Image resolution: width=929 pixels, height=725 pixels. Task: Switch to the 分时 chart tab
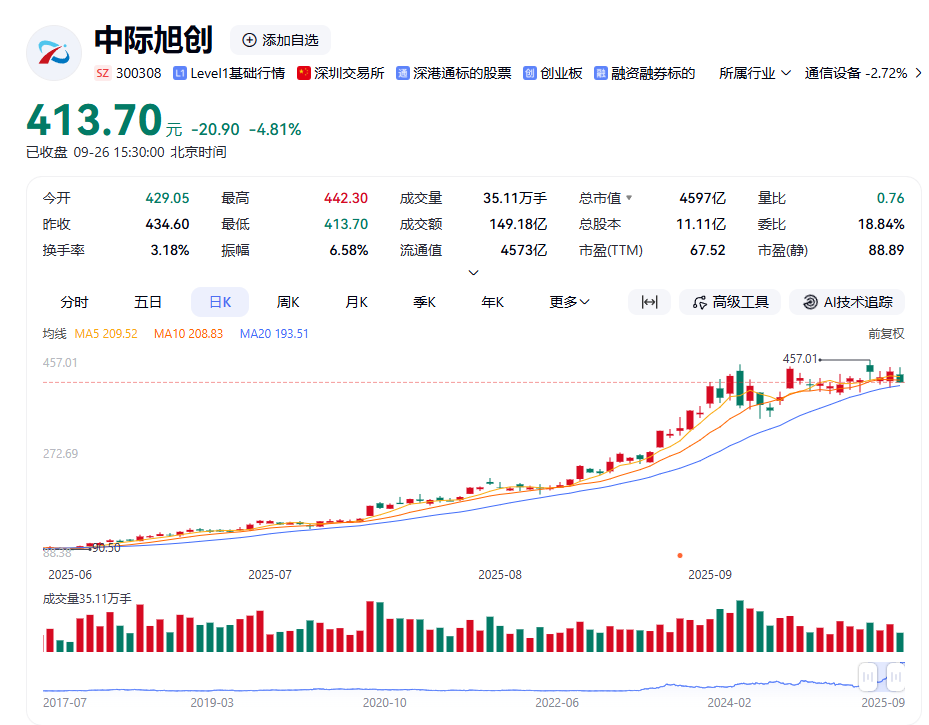tap(74, 302)
